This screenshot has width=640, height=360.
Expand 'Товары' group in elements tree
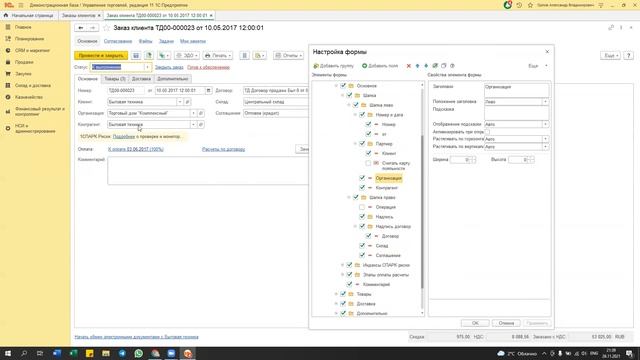point(336,294)
